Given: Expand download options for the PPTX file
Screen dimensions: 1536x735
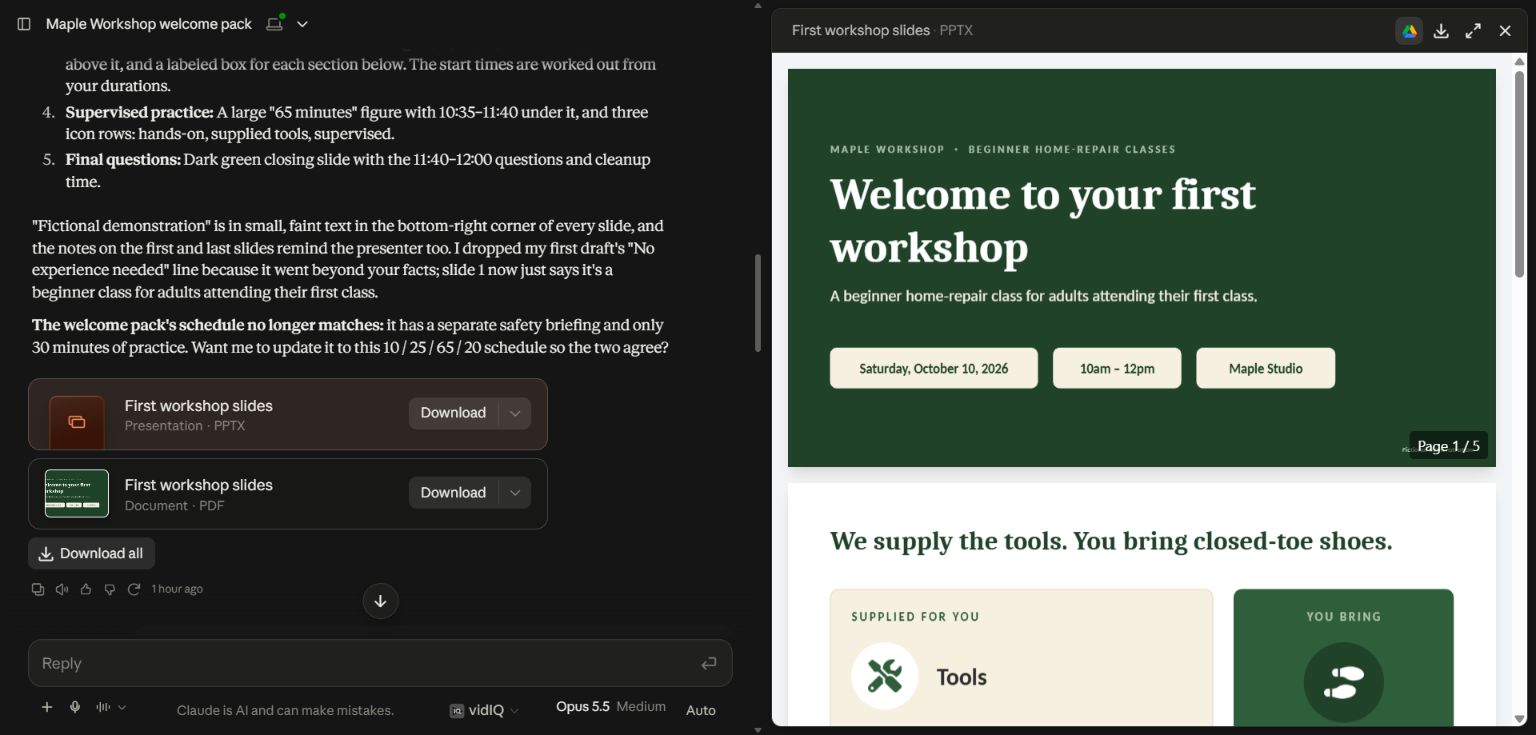Looking at the screenshot, I should [515, 413].
